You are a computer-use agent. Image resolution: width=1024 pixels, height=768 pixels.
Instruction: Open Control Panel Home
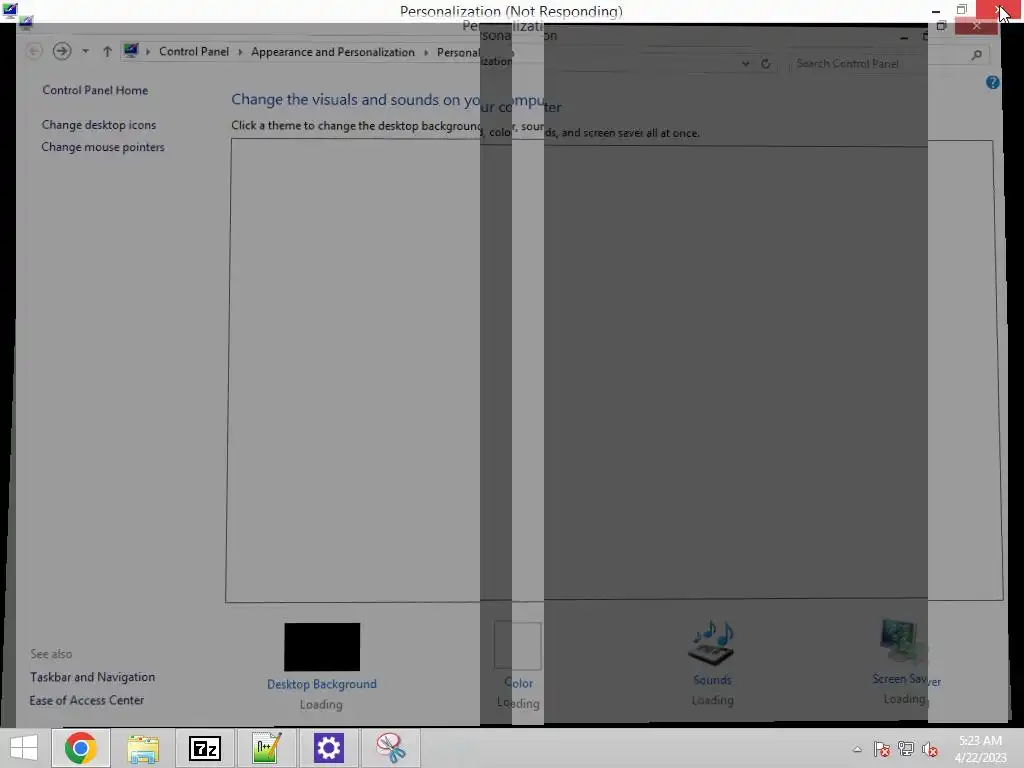(95, 90)
